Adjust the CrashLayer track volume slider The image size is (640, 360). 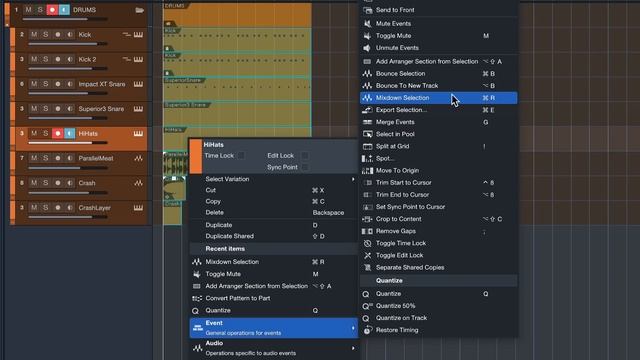point(67,217)
